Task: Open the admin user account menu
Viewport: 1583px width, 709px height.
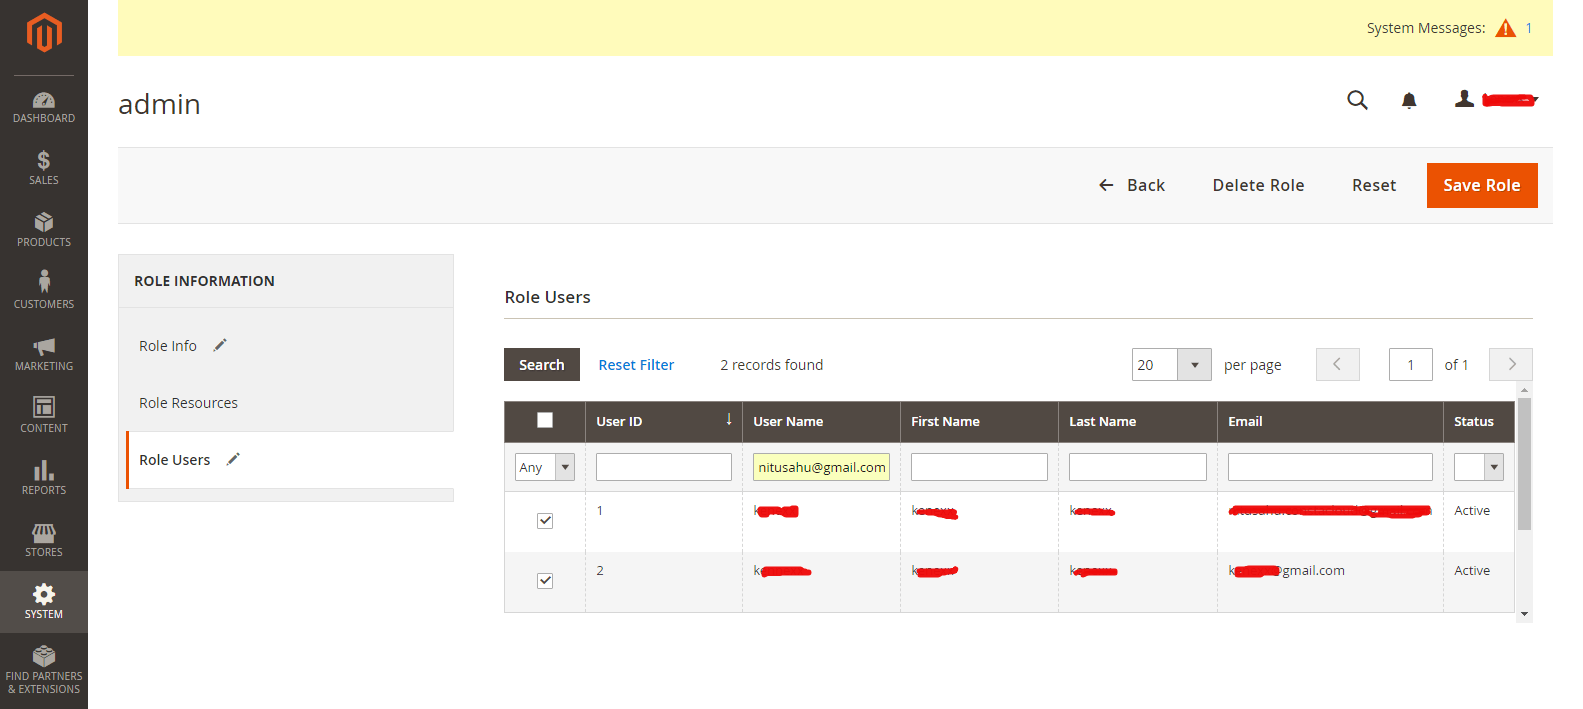Action: pos(1496,99)
